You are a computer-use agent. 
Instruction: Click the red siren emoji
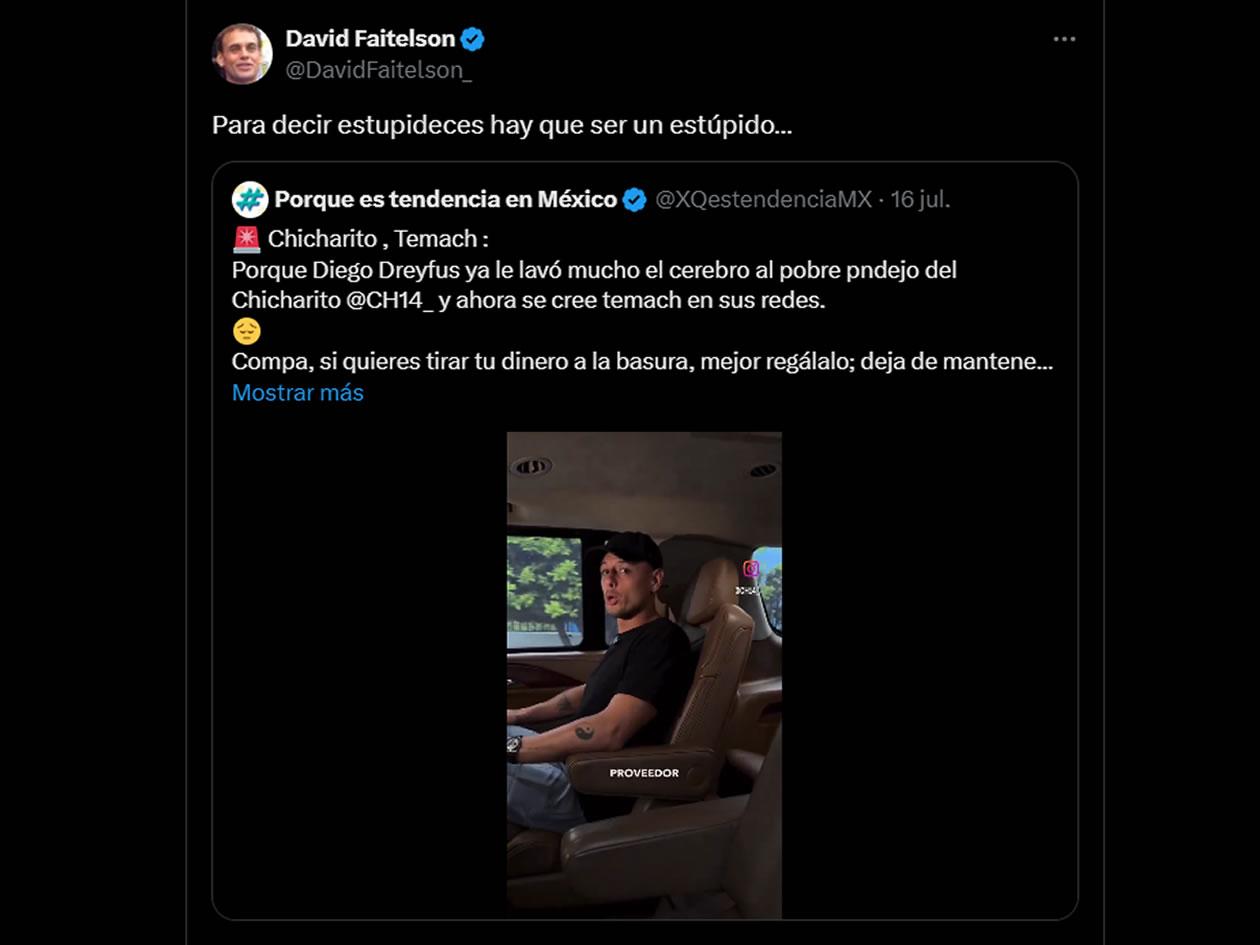point(246,240)
